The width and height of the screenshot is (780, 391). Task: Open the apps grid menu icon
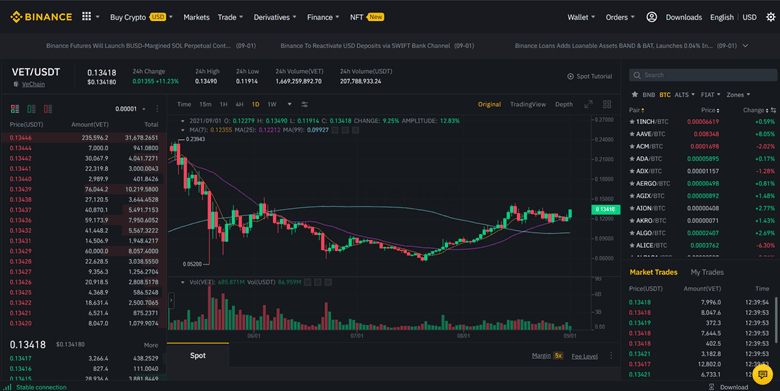87,16
